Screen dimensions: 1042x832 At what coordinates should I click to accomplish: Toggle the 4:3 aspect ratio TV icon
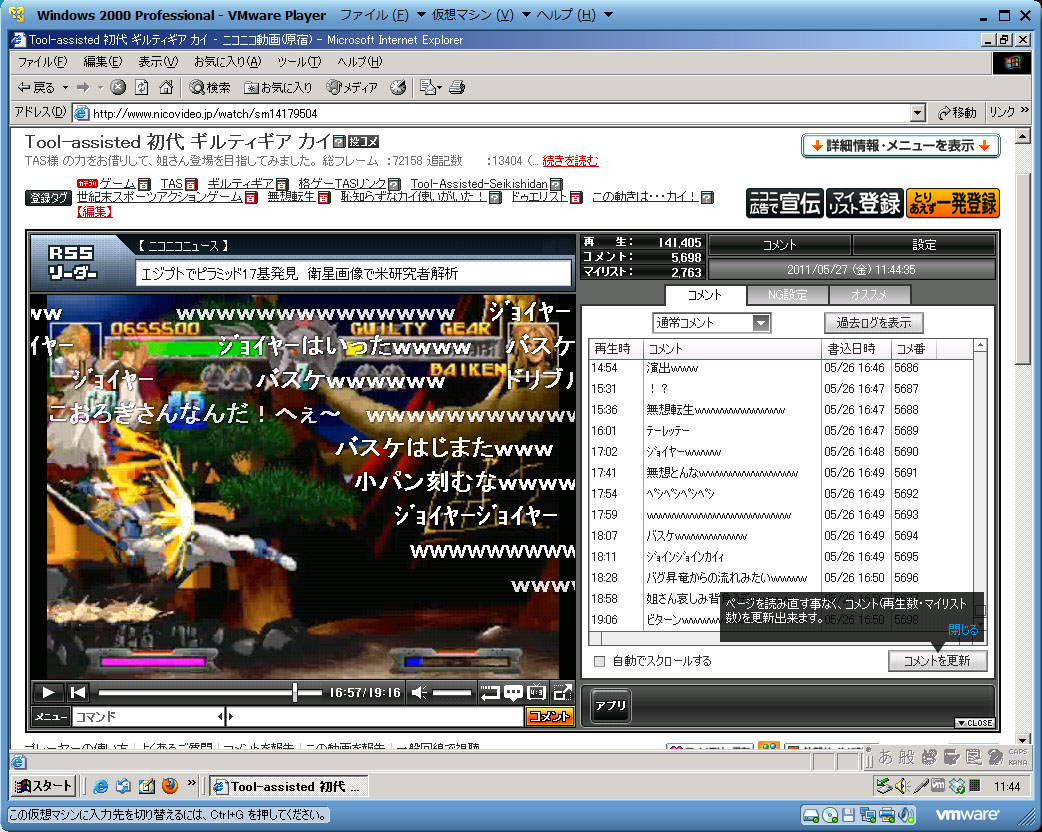point(536,692)
